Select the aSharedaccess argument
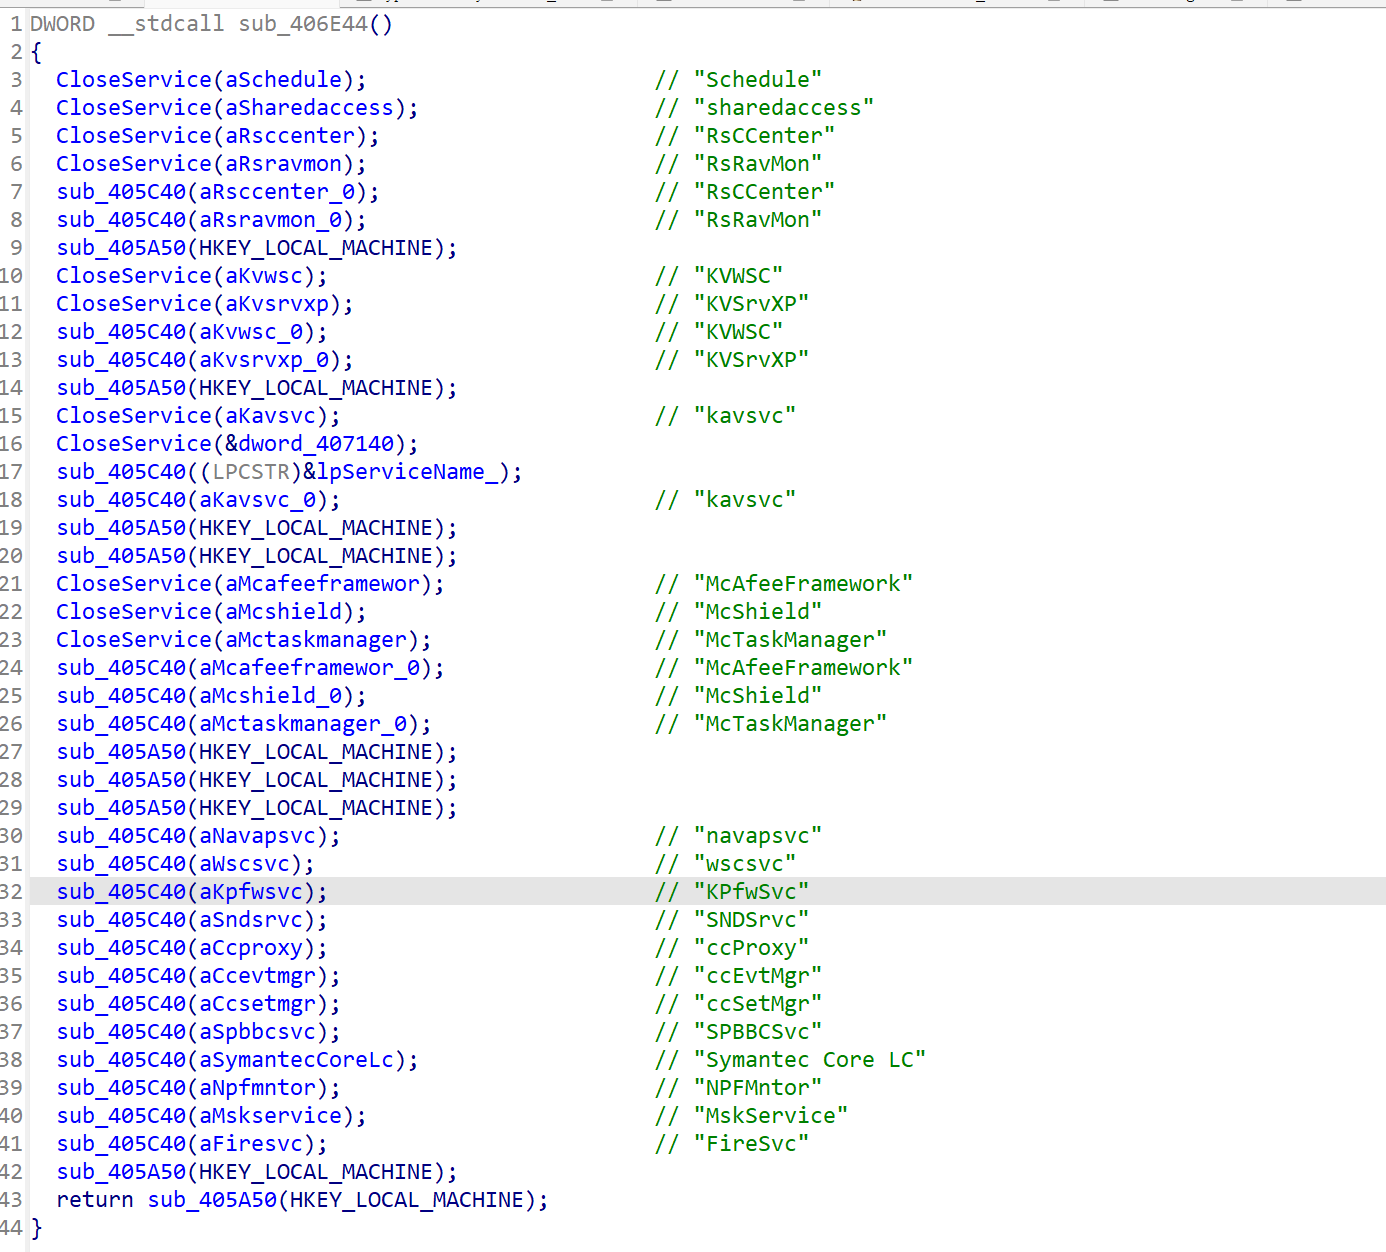The image size is (1386, 1252). click(x=310, y=107)
